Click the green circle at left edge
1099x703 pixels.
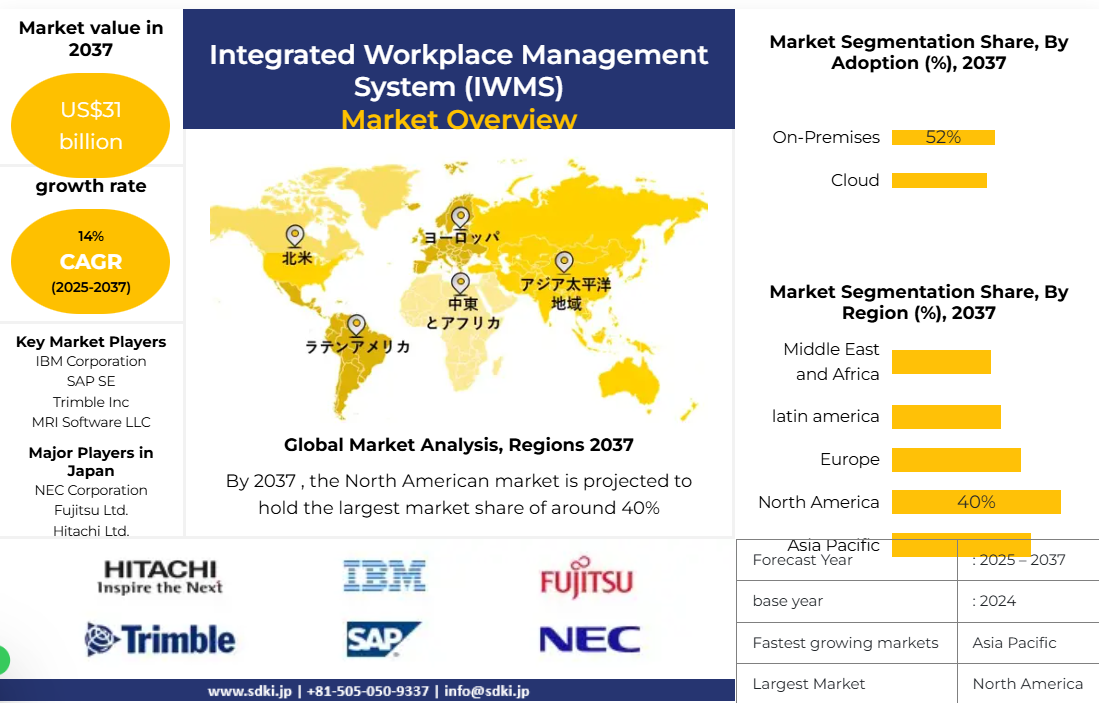(x=3, y=660)
